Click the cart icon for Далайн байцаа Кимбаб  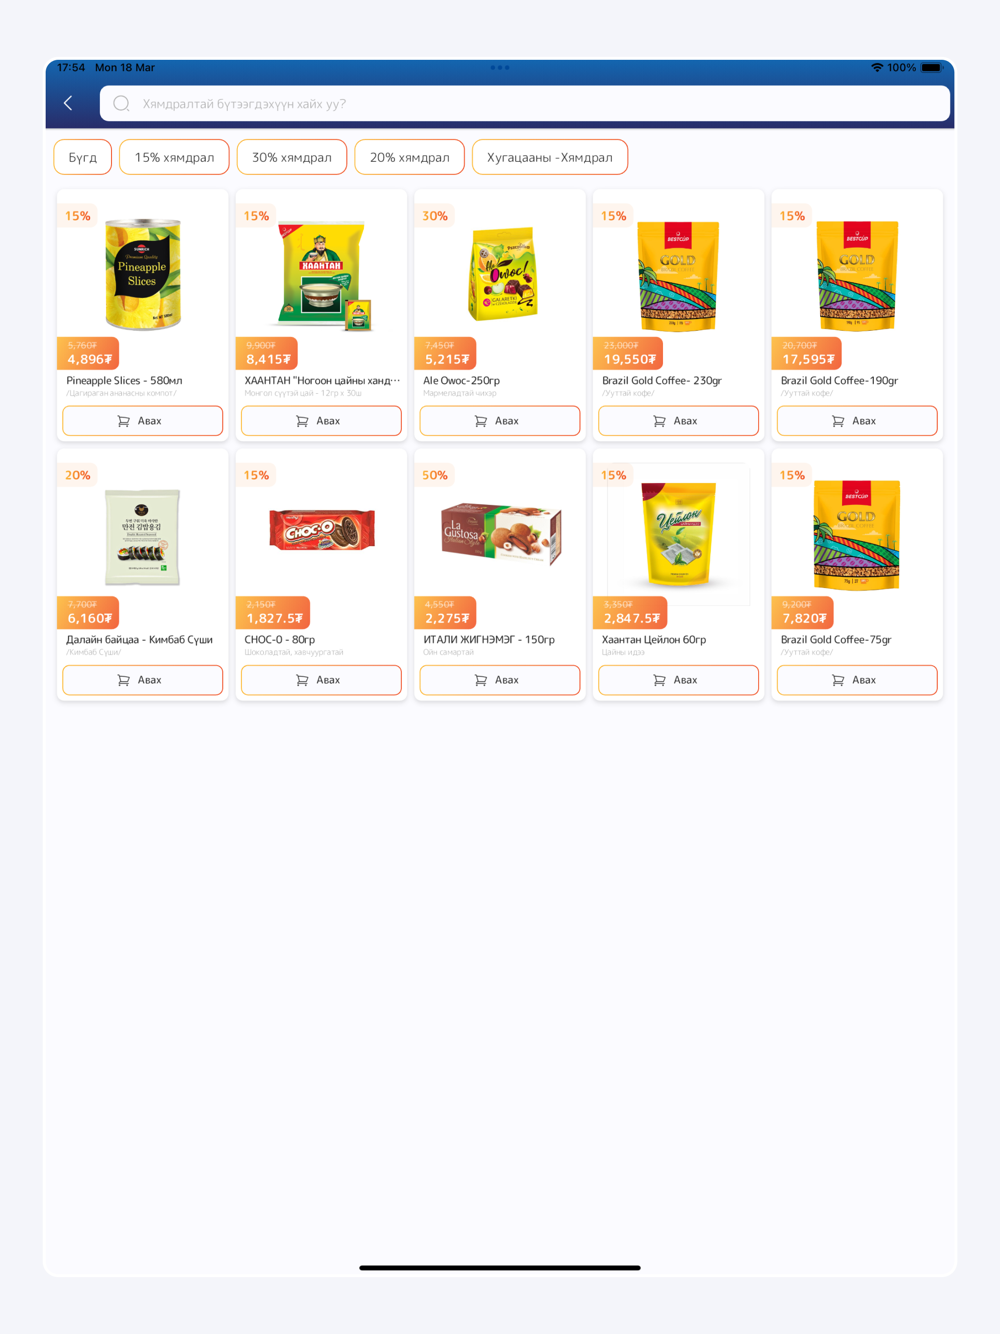click(x=124, y=680)
